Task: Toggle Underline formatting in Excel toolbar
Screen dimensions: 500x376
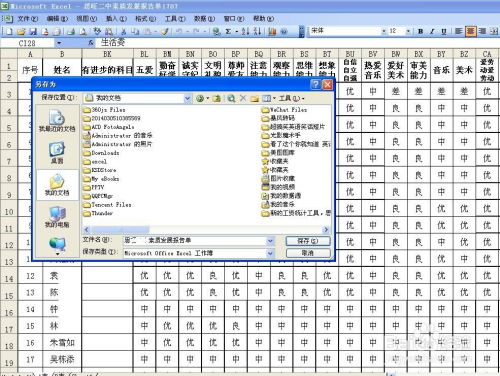Action: pyautogui.click(x=444, y=31)
